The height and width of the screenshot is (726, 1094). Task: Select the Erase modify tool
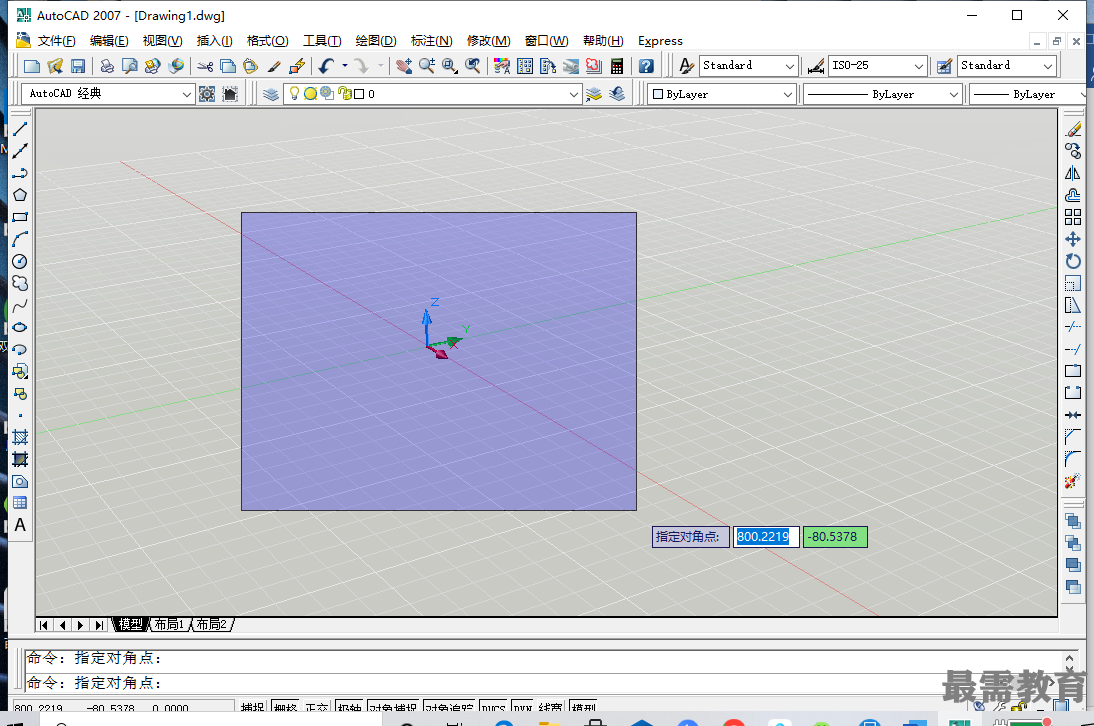(1073, 129)
